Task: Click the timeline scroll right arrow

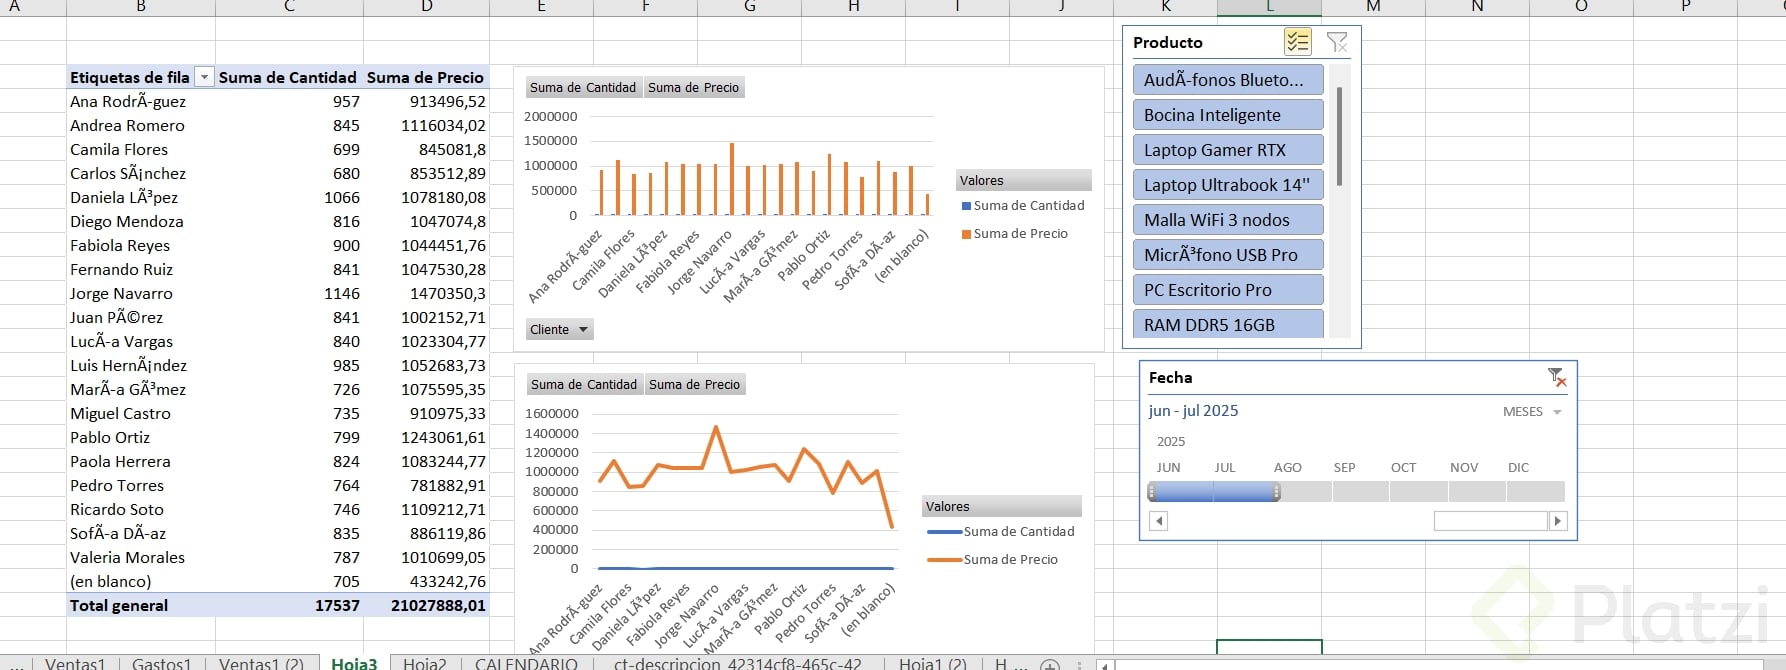Action: click(x=1557, y=521)
